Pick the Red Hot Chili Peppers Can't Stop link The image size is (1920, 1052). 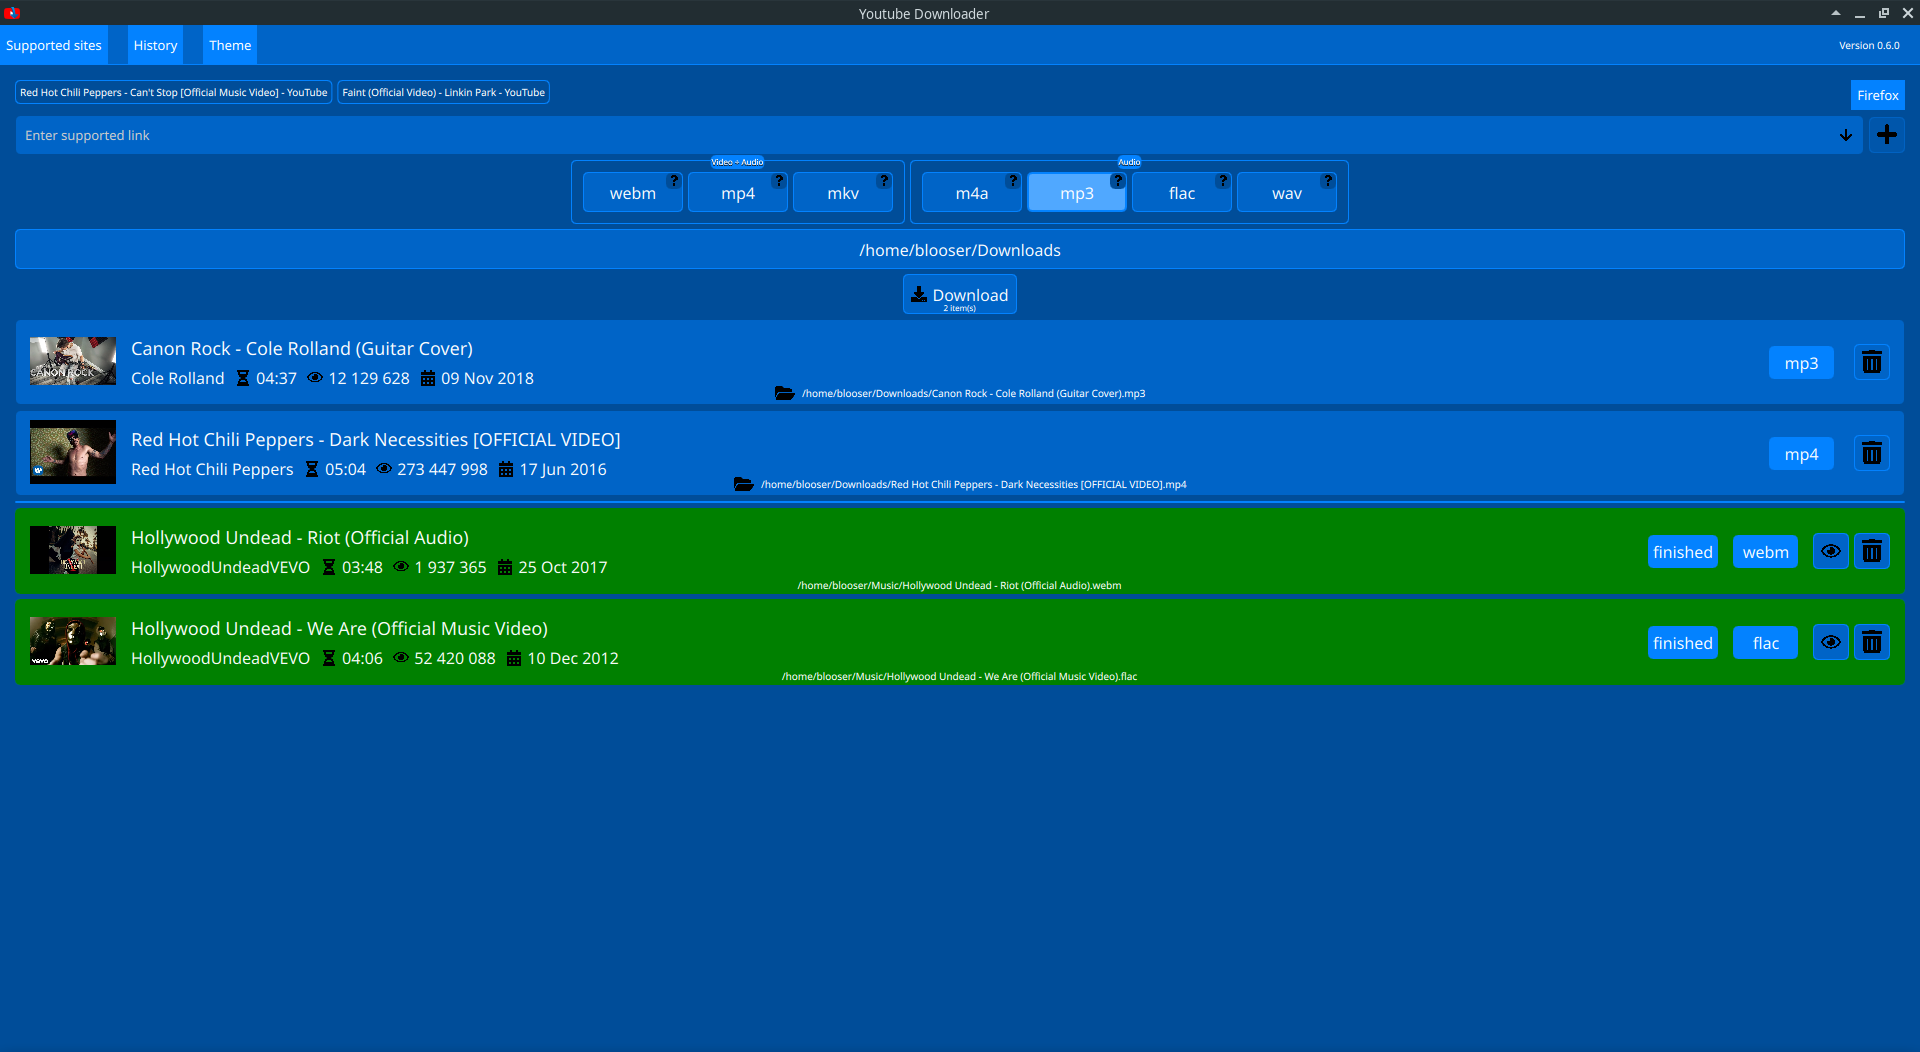[174, 92]
